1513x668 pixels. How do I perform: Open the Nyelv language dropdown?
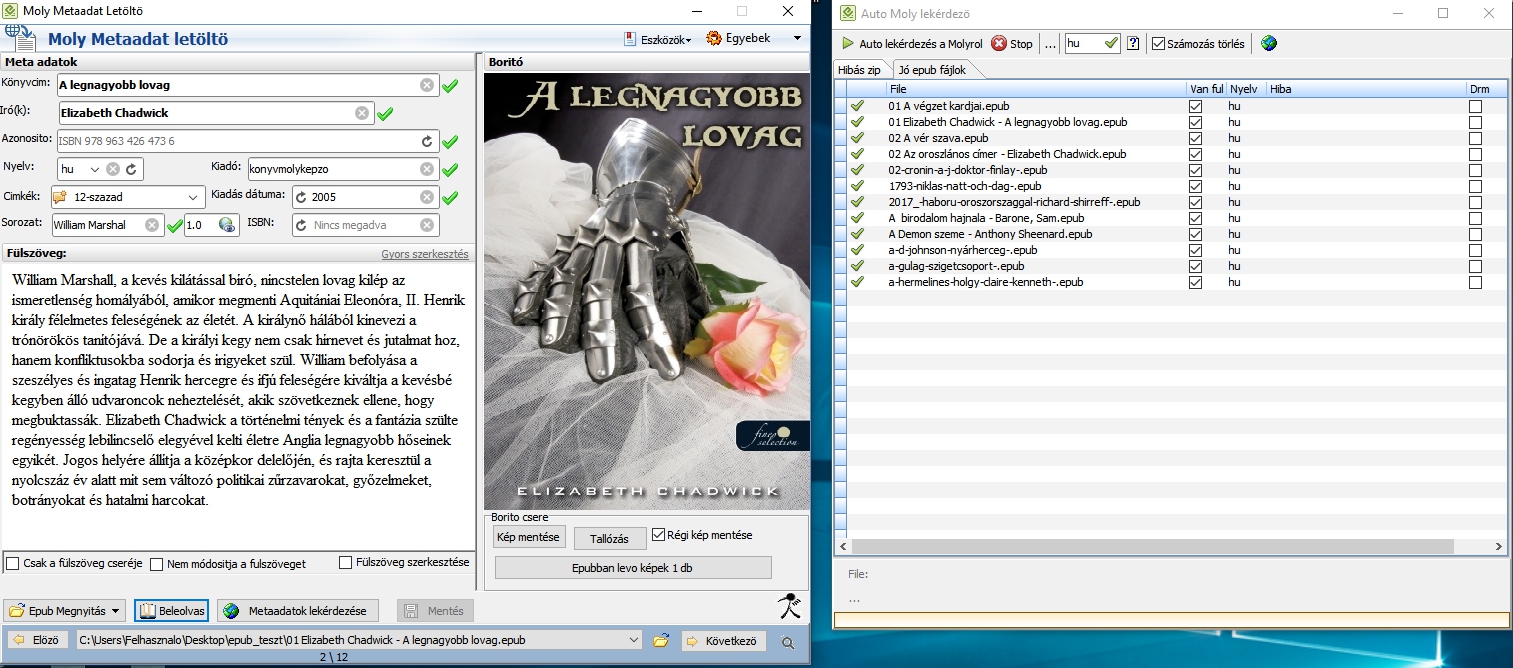coord(95,169)
